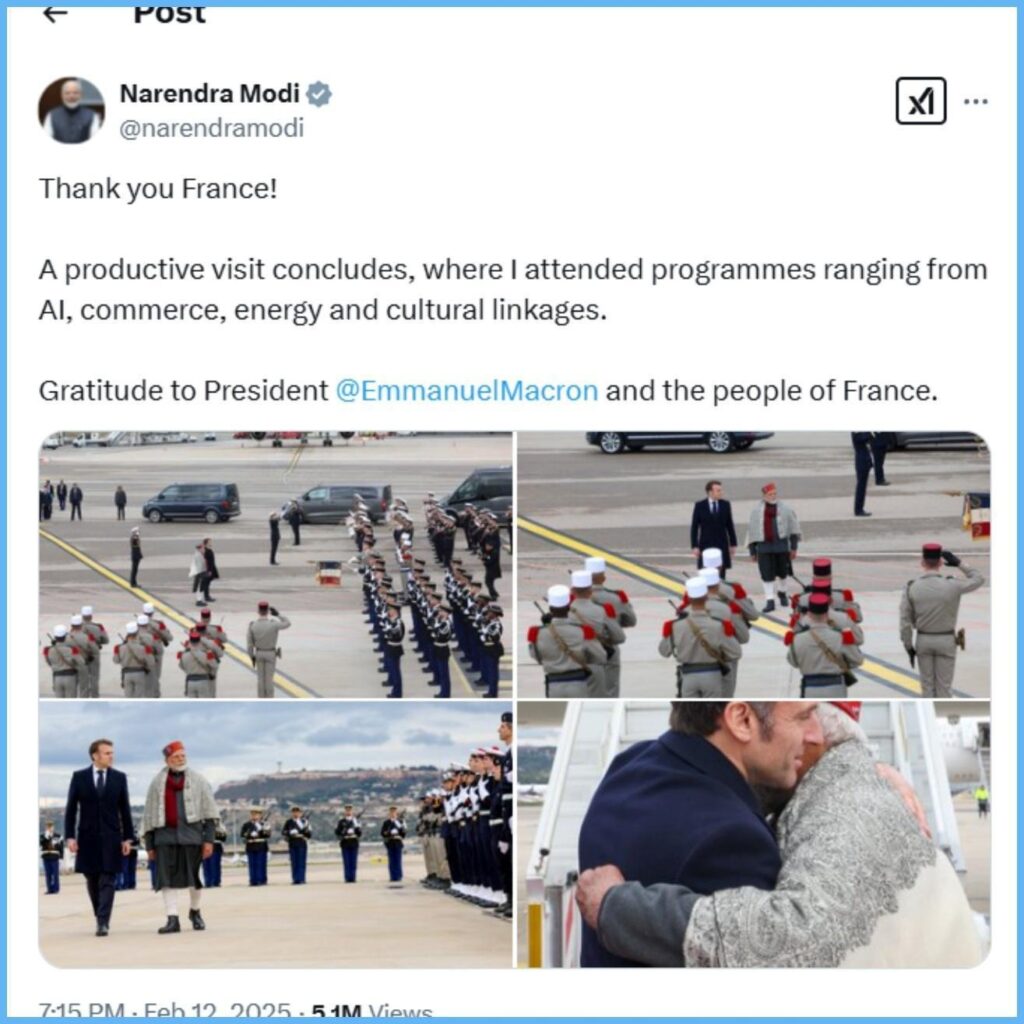Click the 5.1M Views count
The height and width of the screenshot is (1024, 1024).
point(372,1012)
